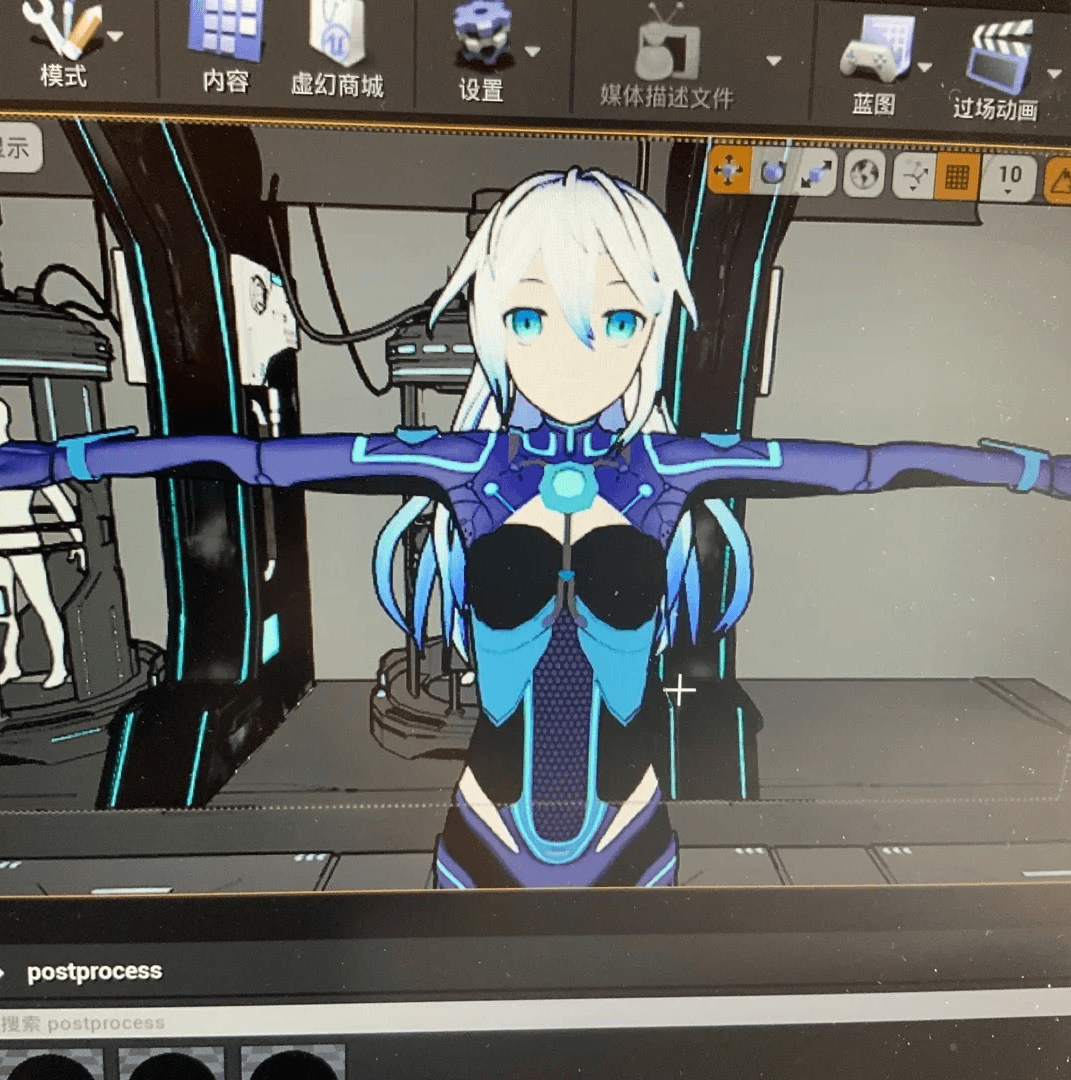Open grid snap size value 10
Image resolution: width=1071 pixels, height=1080 pixels.
(1009, 178)
